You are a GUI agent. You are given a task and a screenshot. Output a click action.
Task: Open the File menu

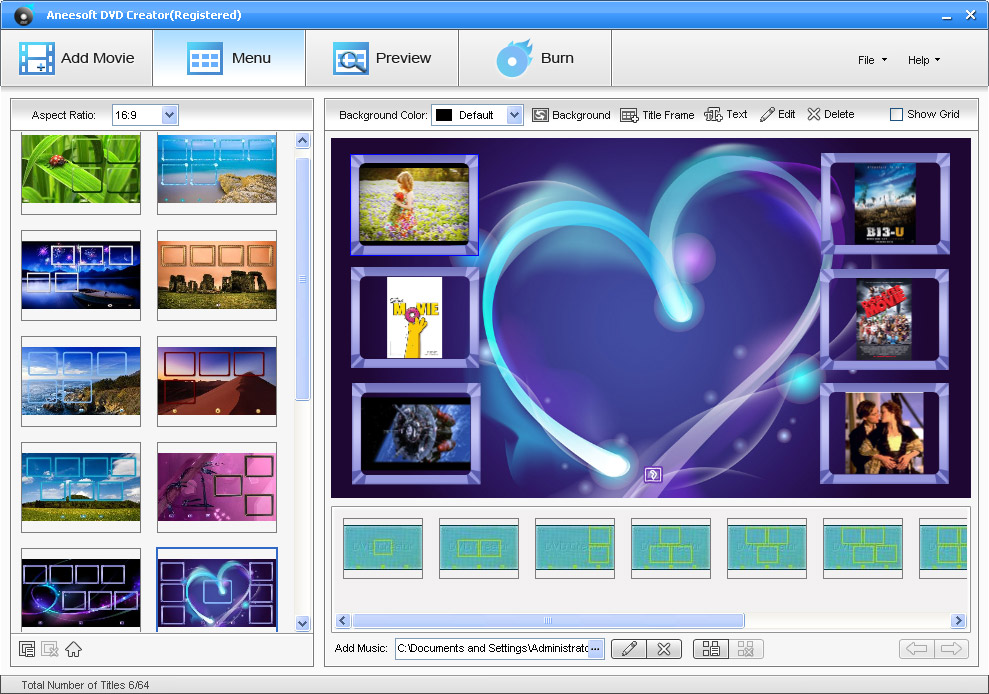click(872, 60)
